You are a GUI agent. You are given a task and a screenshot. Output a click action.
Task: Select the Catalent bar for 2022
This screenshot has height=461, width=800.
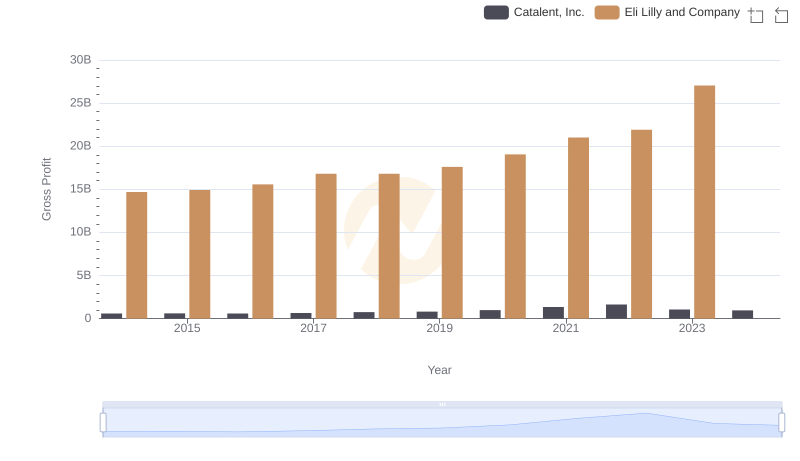(616, 311)
